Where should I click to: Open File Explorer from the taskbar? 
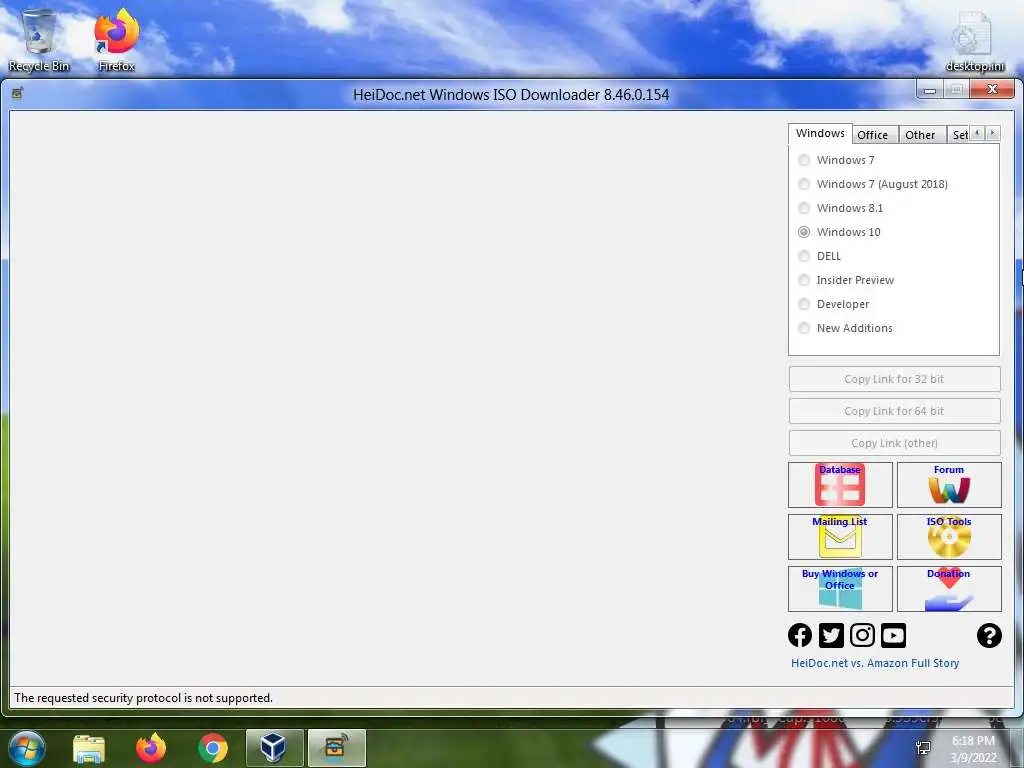[89, 748]
